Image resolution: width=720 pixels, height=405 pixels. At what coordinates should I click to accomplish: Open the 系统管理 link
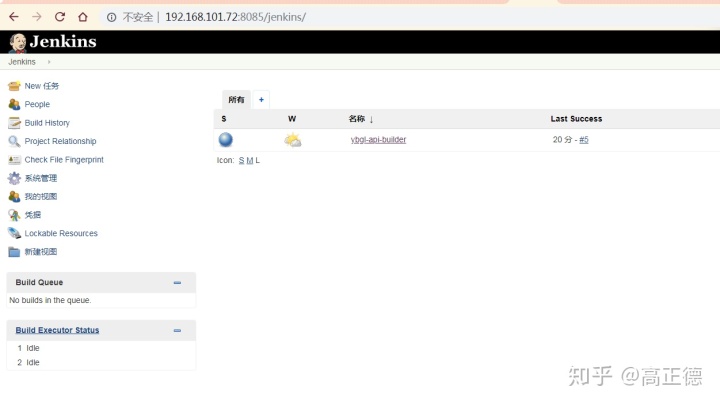point(41,178)
